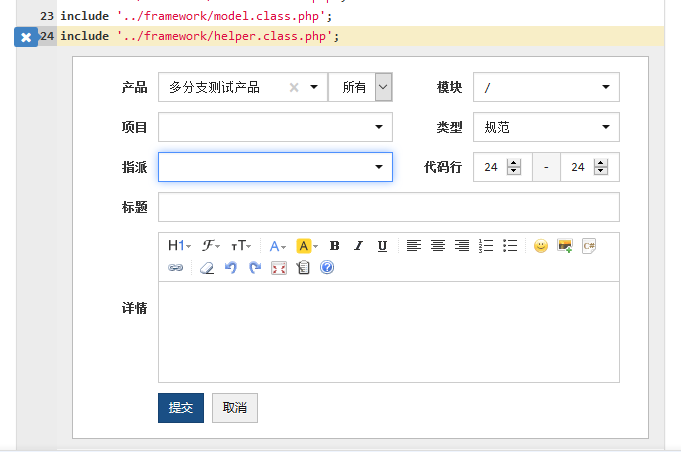This screenshot has height=452, width=681.
Task: Insert ordered numbered list
Action: coord(487,246)
